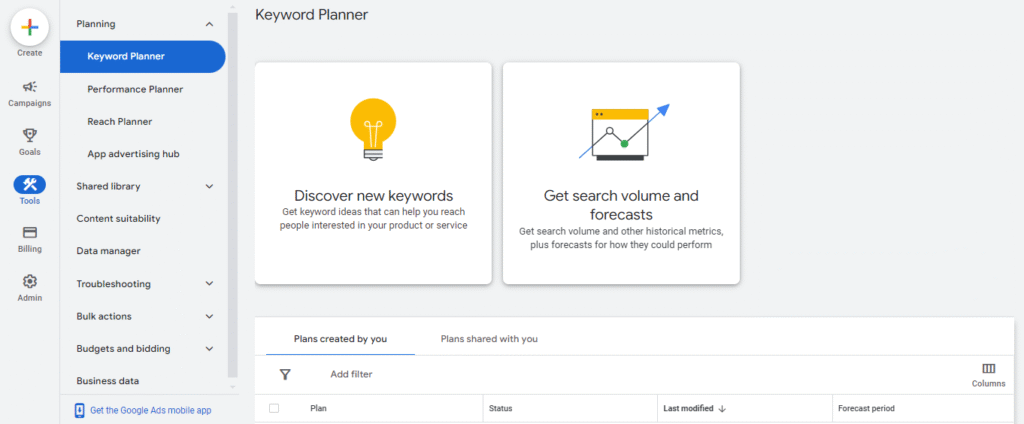Open the Columns icon above the table
The width and height of the screenshot is (1024, 424).
[988, 368]
